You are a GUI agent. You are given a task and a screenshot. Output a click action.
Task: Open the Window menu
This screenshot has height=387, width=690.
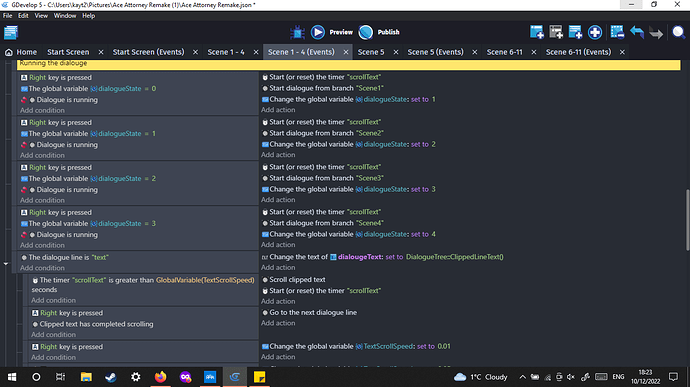click(65, 15)
